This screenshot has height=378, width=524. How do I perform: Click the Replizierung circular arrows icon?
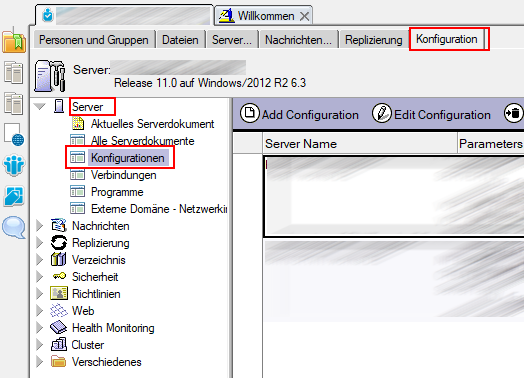(59, 242)
